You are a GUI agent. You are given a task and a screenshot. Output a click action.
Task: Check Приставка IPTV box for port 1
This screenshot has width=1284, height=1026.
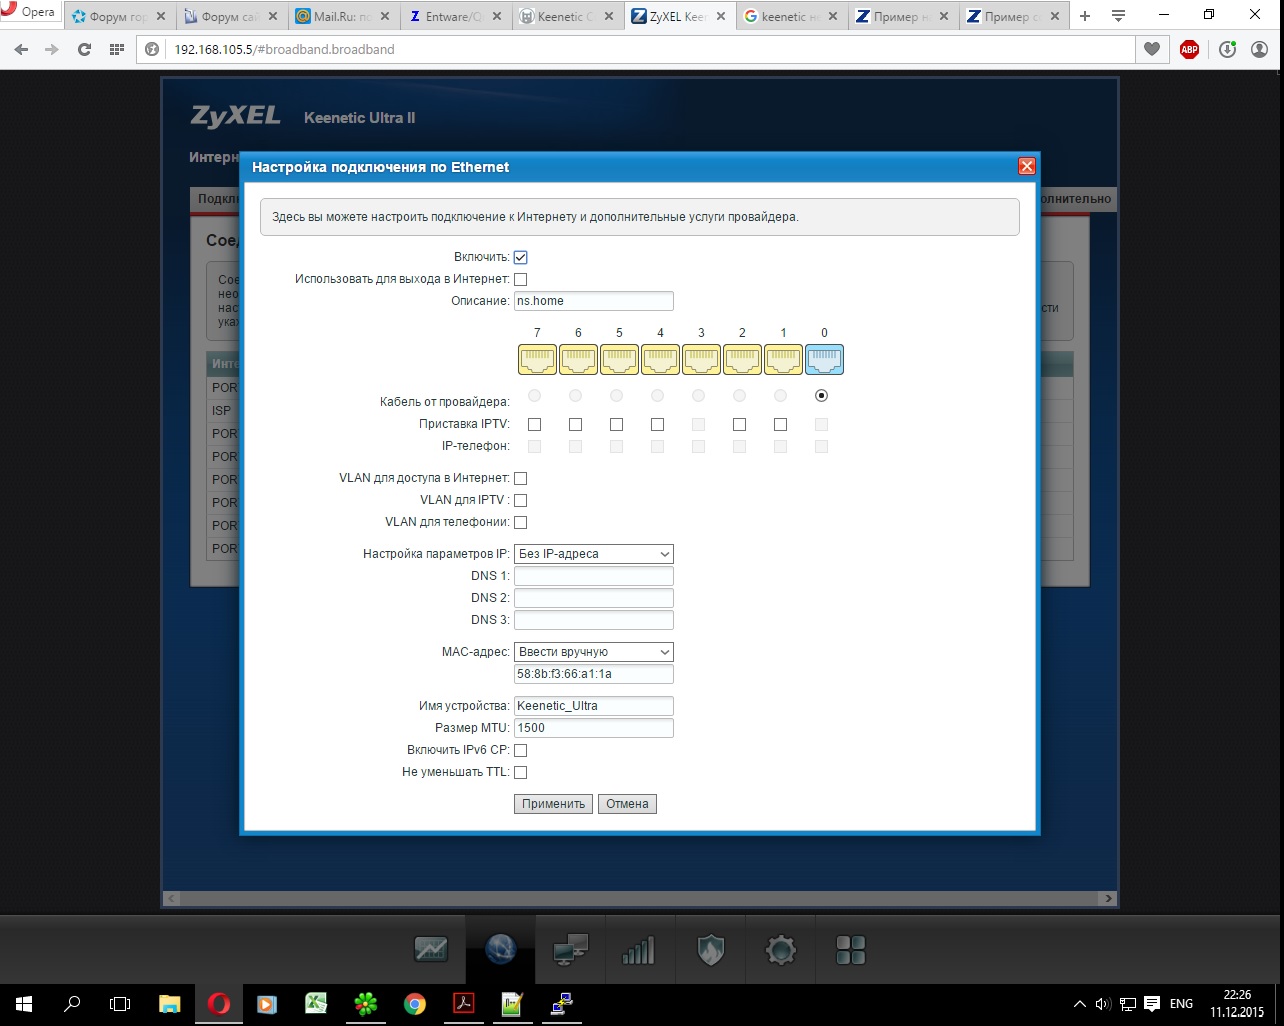click(x=780, y=424)
